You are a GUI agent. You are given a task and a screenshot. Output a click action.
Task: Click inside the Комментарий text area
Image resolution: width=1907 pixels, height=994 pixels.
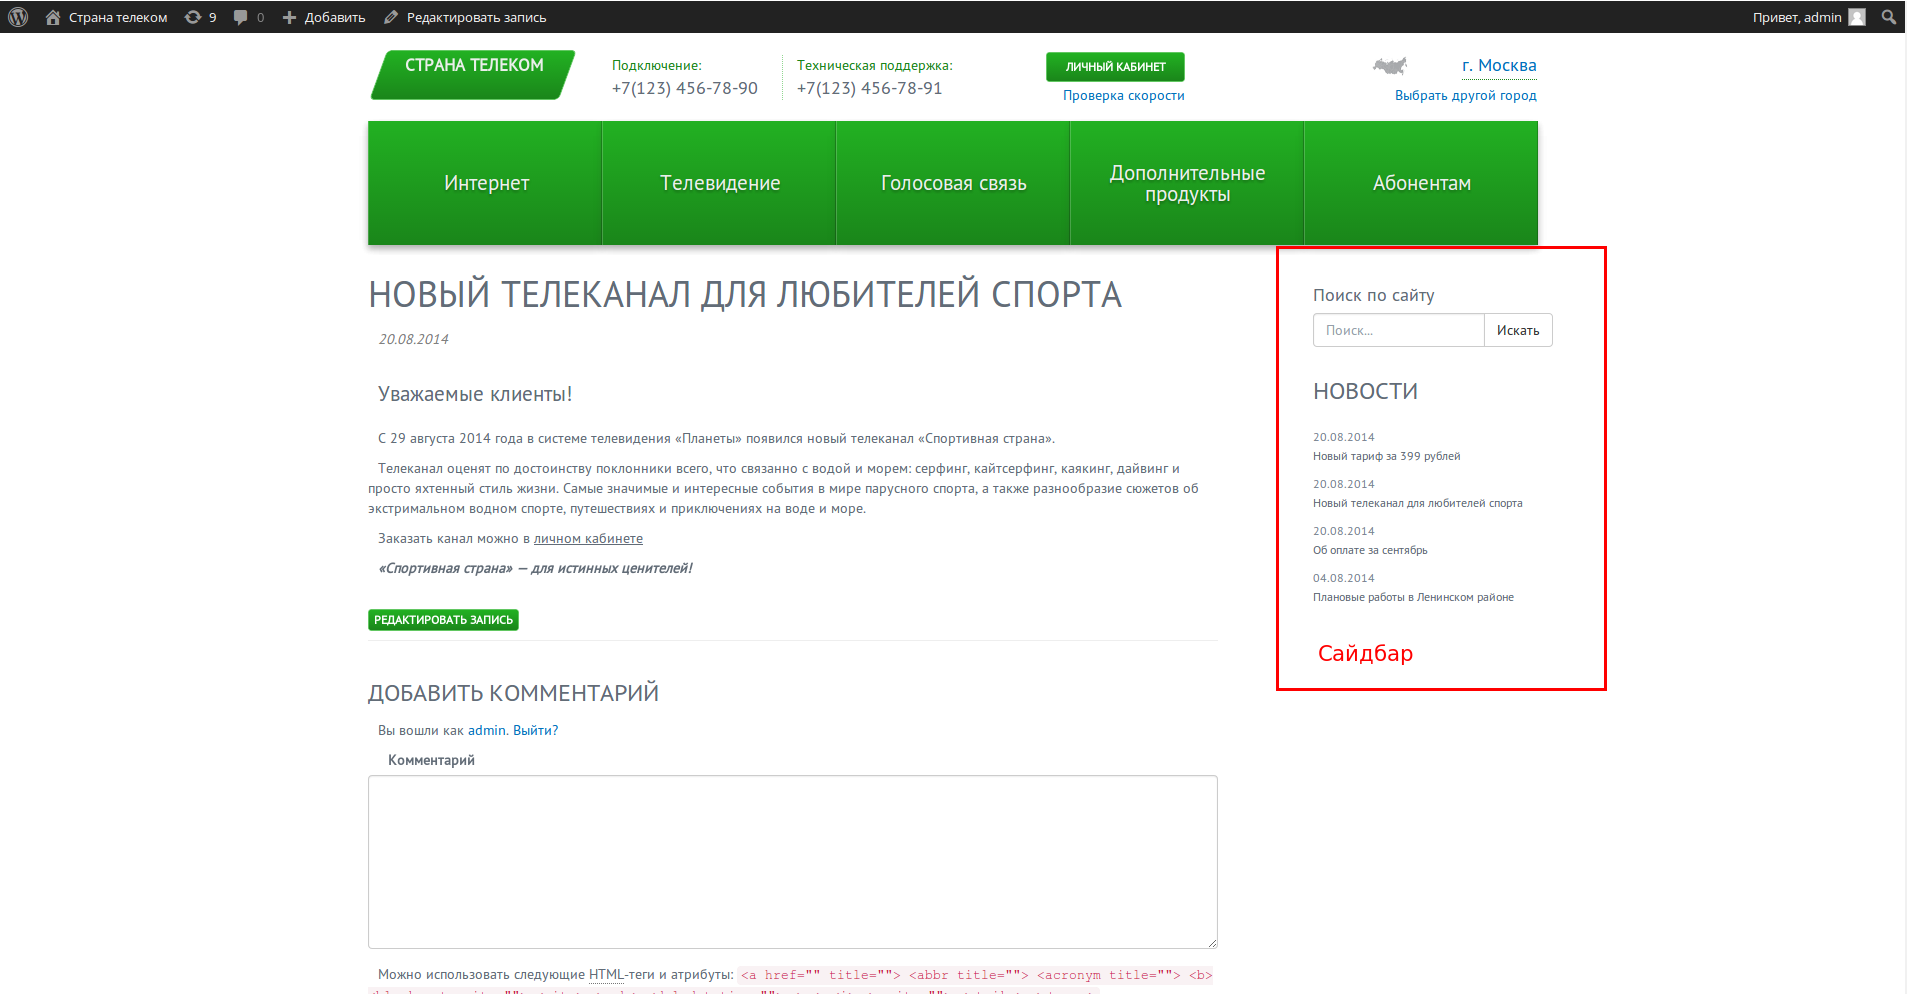[x=792, y=861]
